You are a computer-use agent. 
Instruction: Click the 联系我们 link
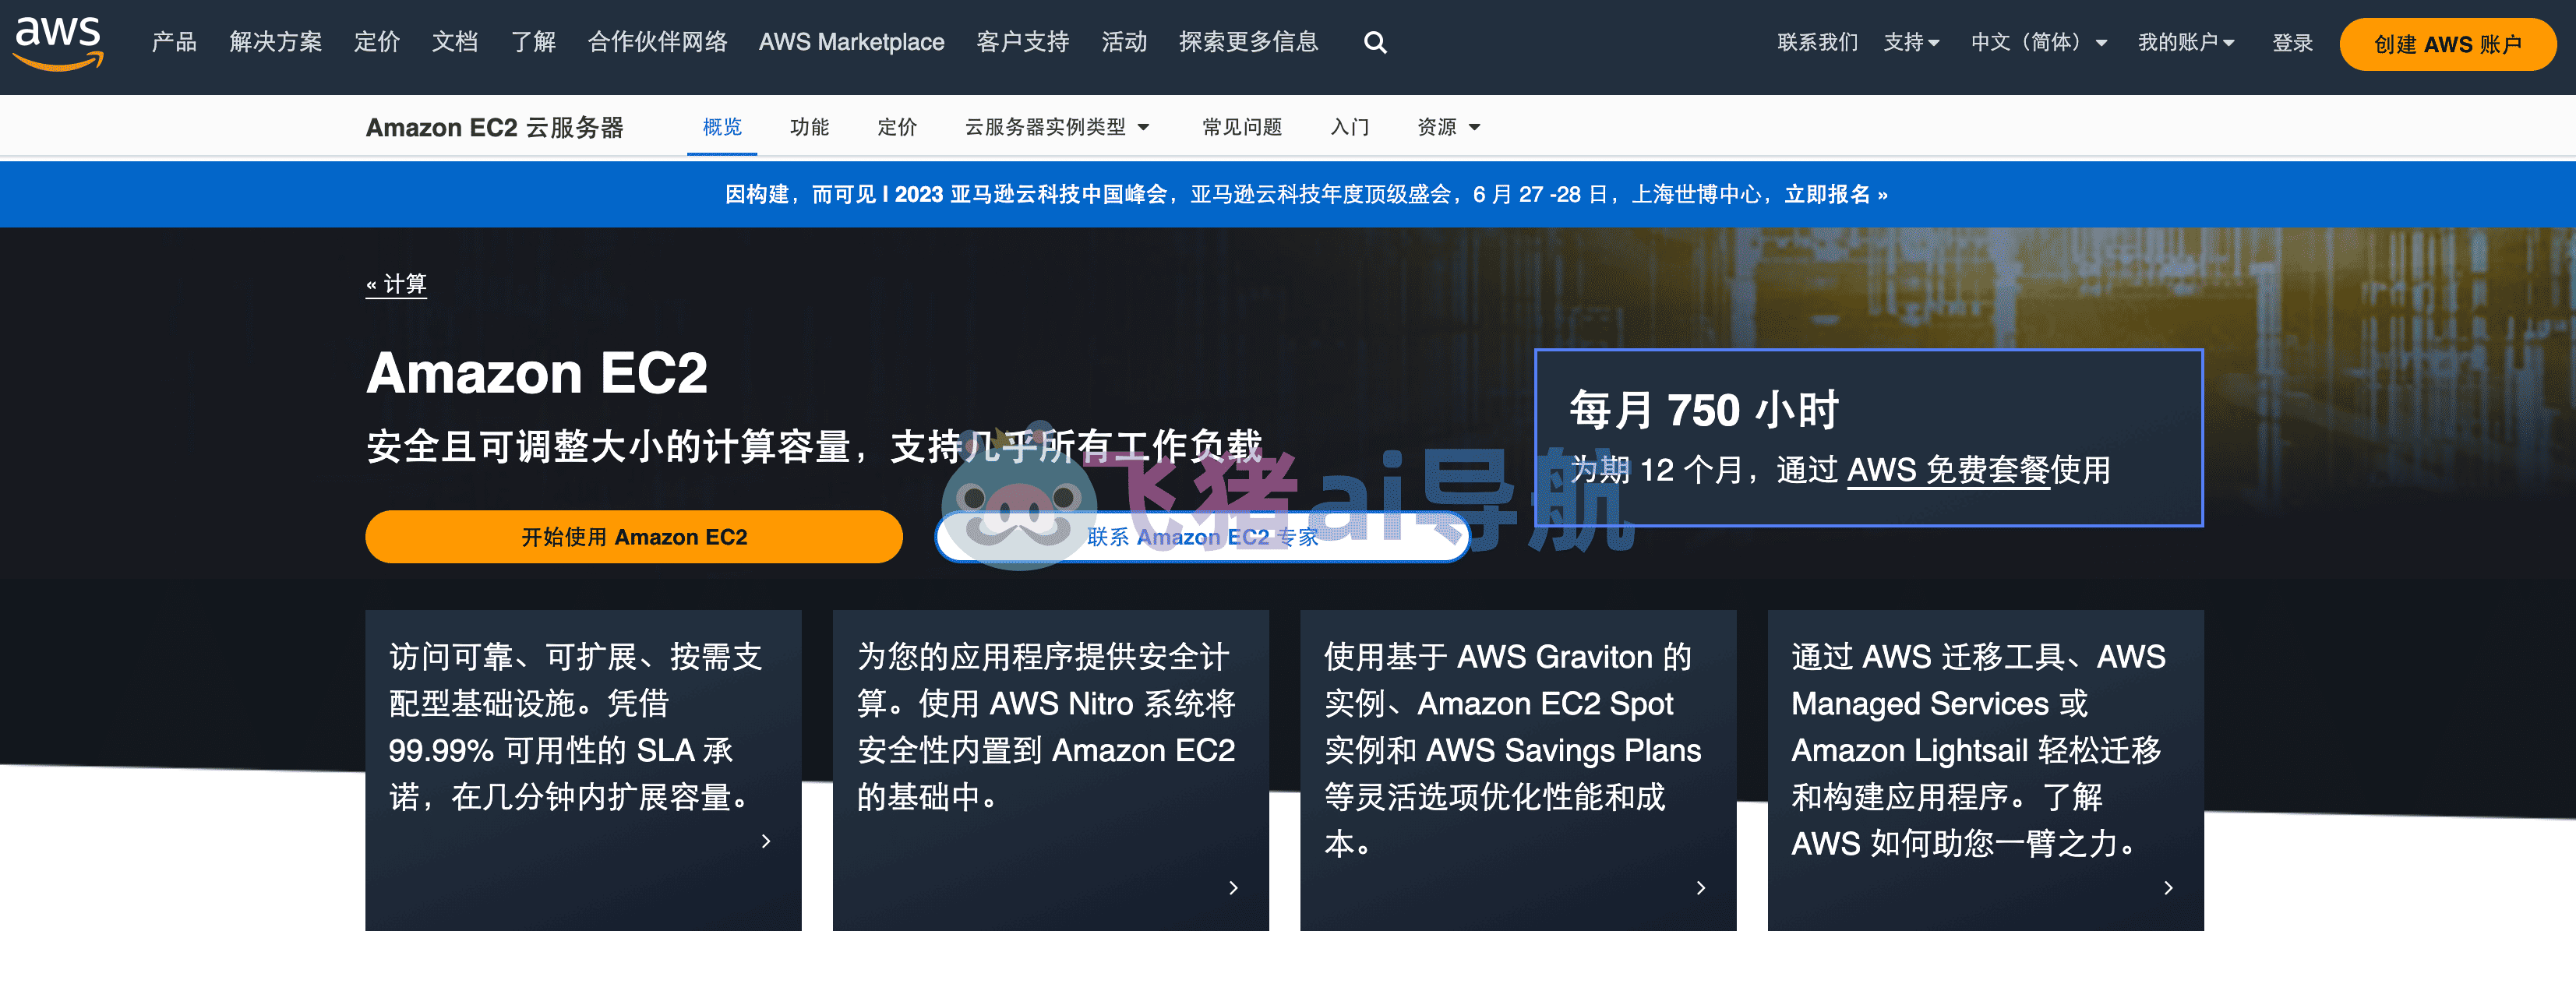1817,43
